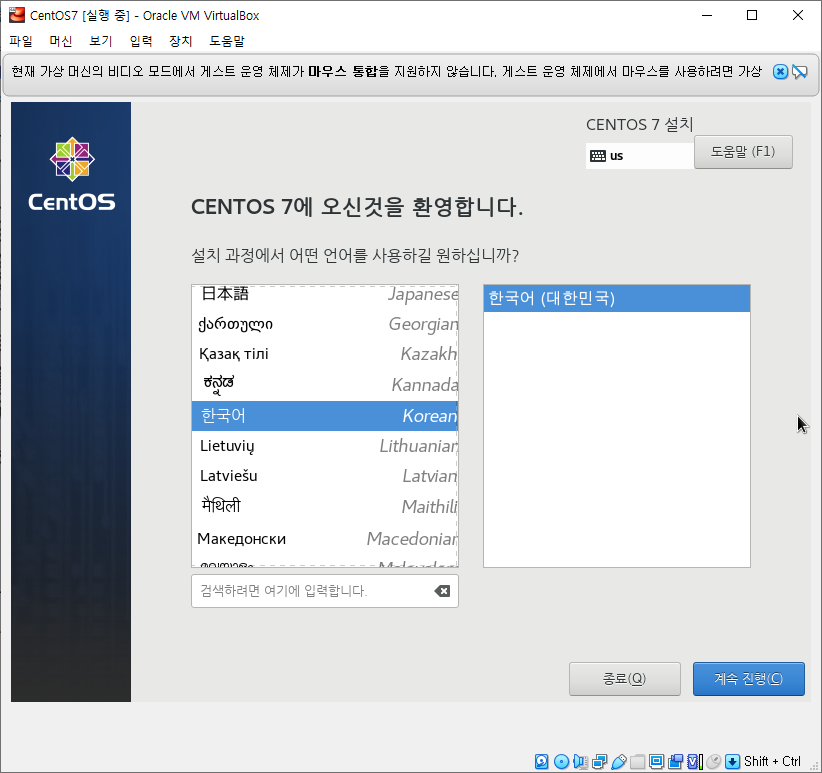Screen dimensions: 822x773
Task: Clear the language search field
Action: [x=442, y=591]
